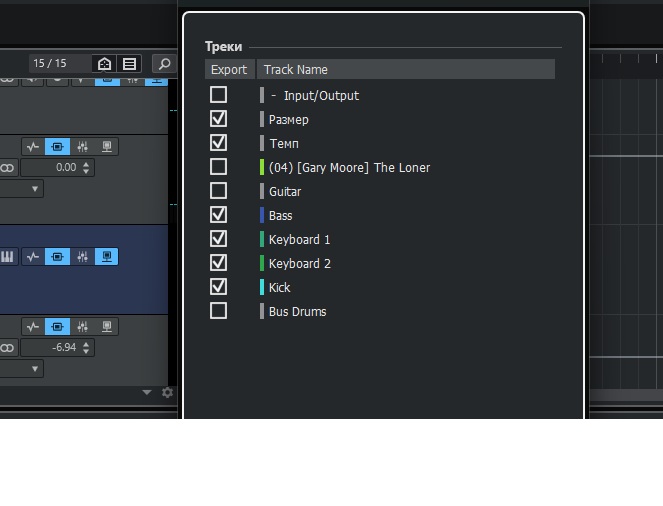Viewport: 663px width, 506px height.
Task: Click EQ sliders icon on -6.94 volume track
Action: click(x=82, y=327)
